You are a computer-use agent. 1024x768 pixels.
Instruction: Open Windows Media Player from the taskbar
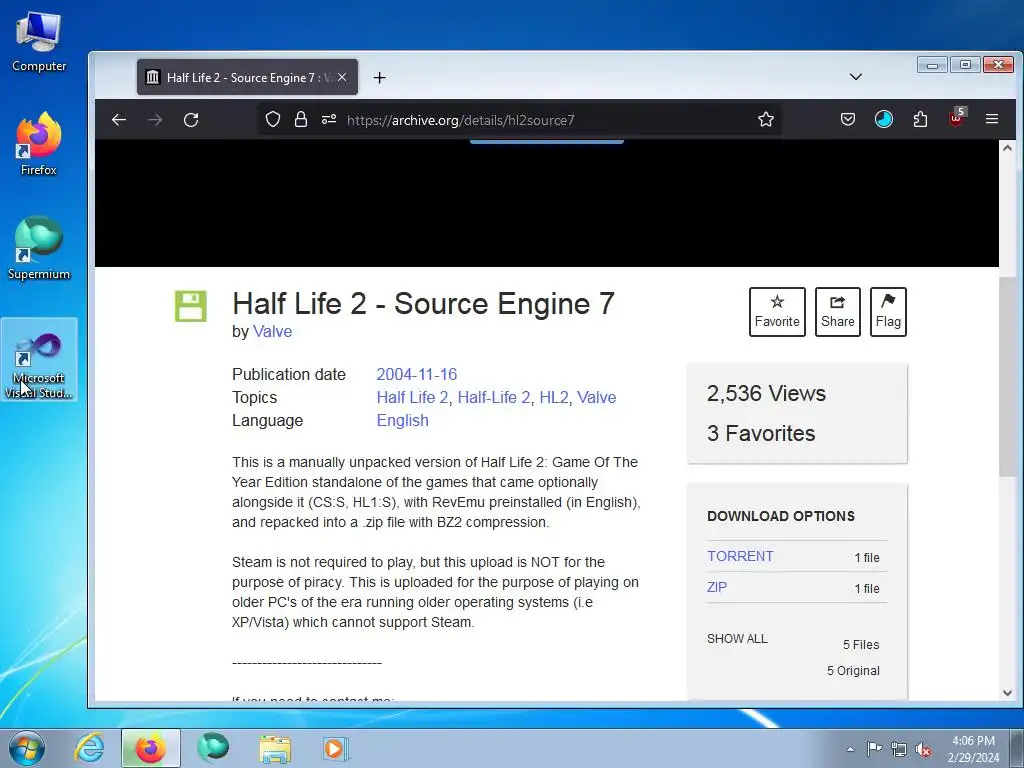[336, 748]
